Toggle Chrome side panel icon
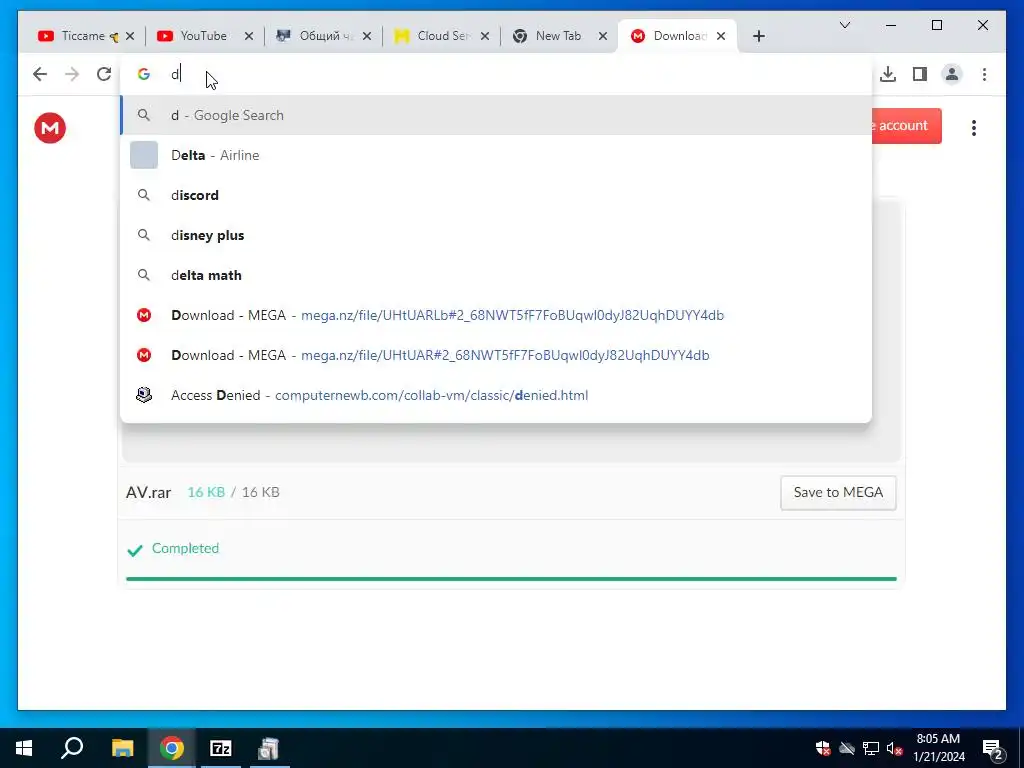The height and width of the screenshot is (768, 1024). 920,74
